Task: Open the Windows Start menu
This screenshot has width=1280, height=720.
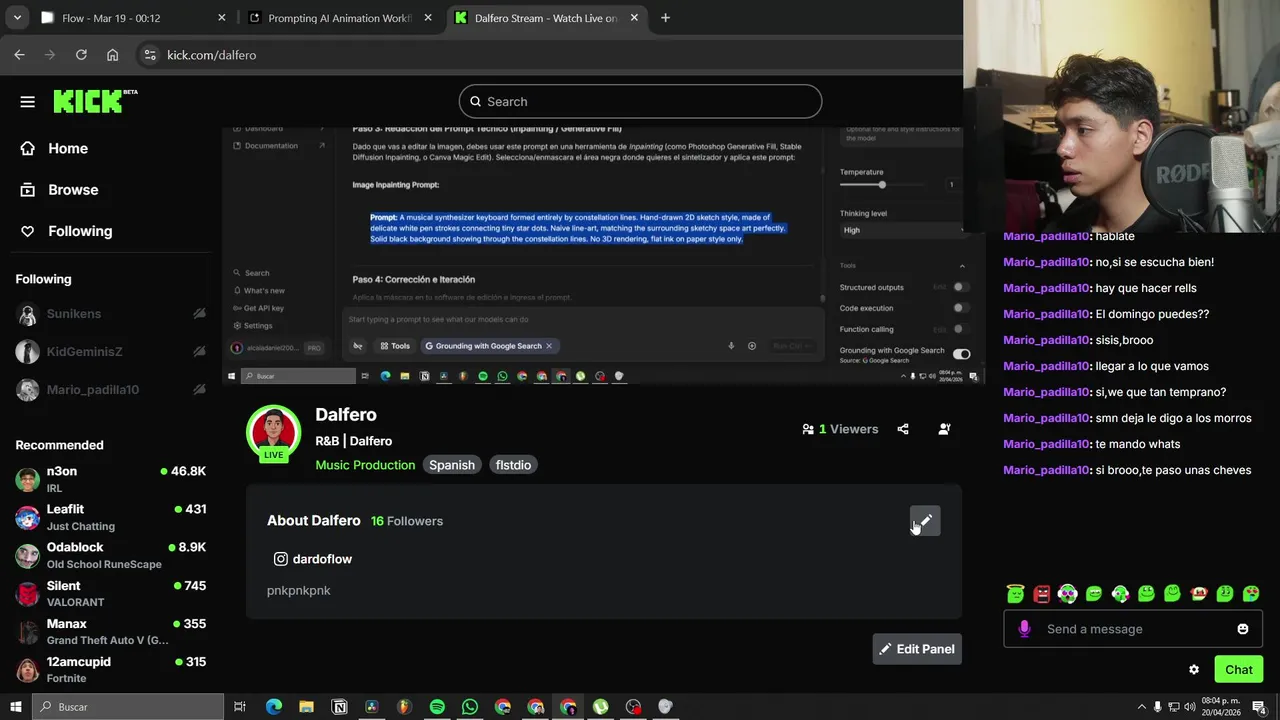Action: click(15, 707)
